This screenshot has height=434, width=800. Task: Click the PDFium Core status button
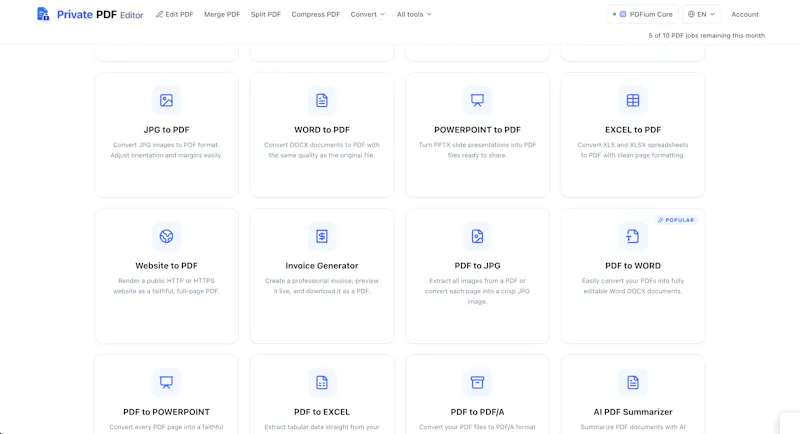pos(643,14)
